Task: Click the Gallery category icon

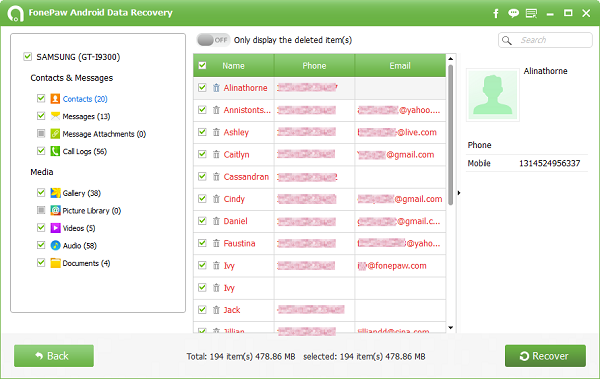Action: point(55,193)
